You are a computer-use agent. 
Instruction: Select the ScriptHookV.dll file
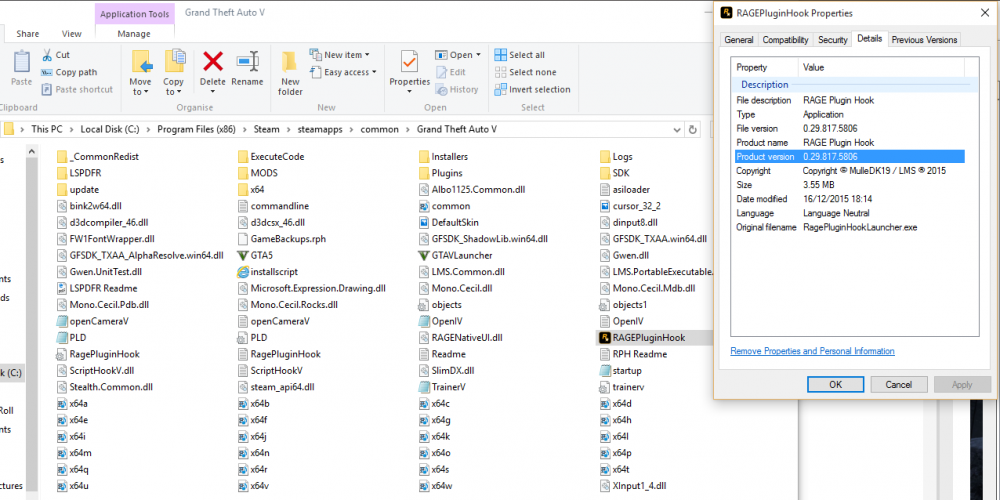click(x=95, y=371)
